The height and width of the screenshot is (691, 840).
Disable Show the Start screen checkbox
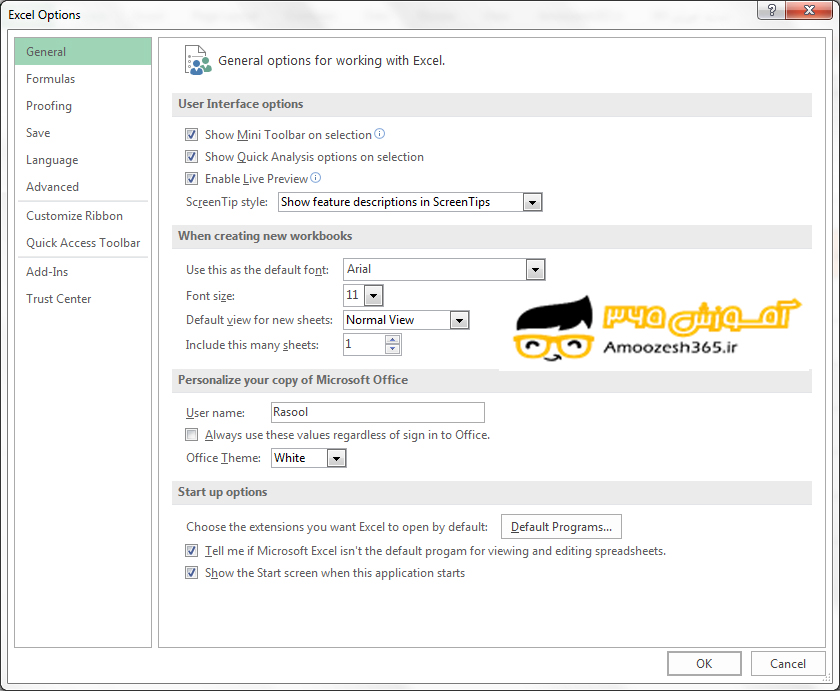pos(192,573)
